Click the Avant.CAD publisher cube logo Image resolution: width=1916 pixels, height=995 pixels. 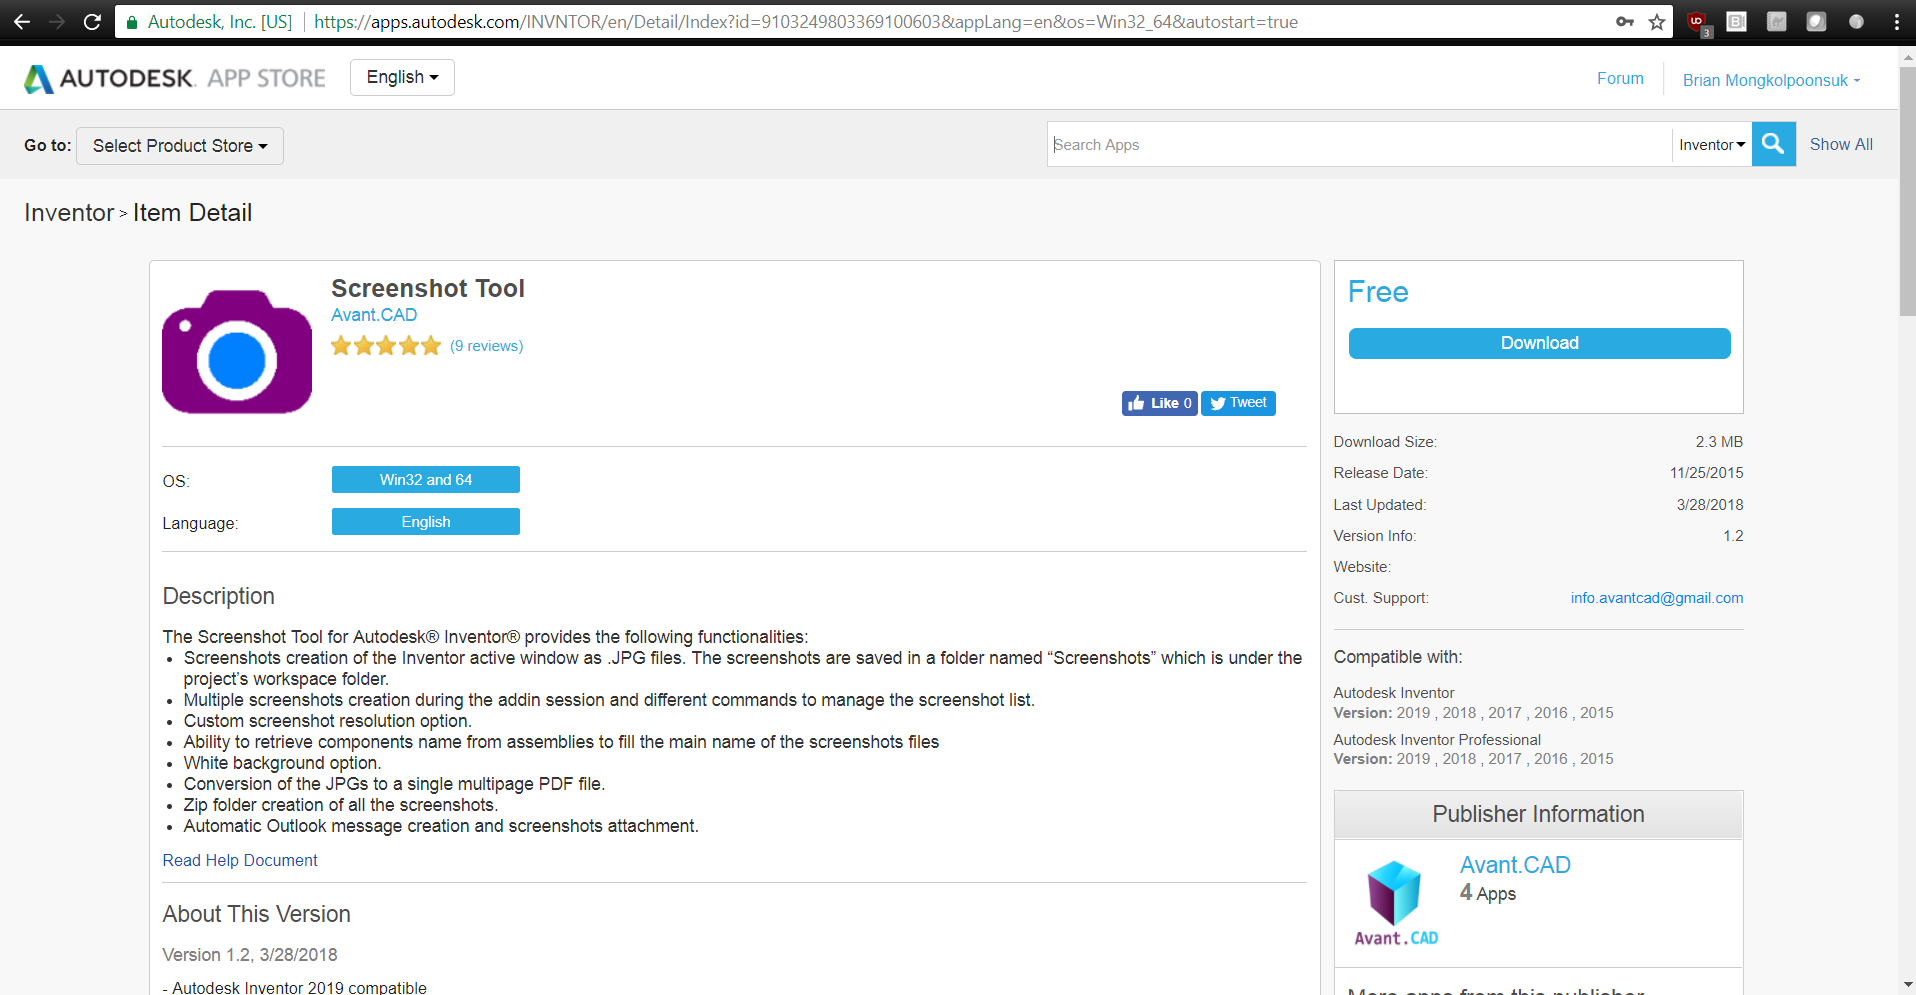click(x=1396, y=902)
